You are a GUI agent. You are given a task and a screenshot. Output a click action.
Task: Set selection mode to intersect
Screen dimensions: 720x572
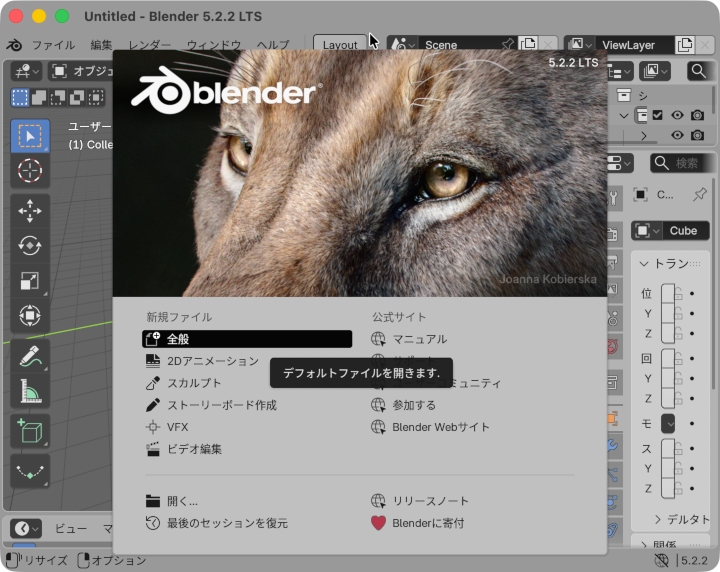coord(96,97)
